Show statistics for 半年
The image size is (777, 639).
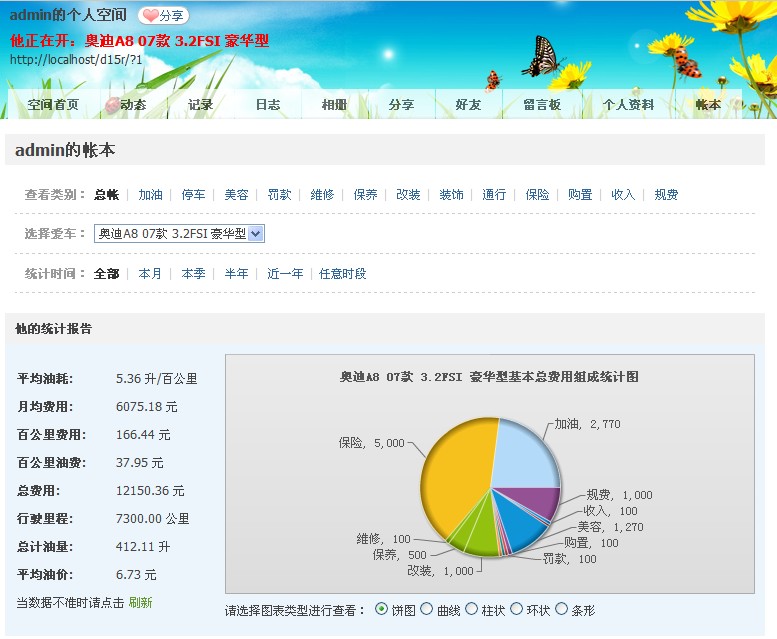coord(236,273)
